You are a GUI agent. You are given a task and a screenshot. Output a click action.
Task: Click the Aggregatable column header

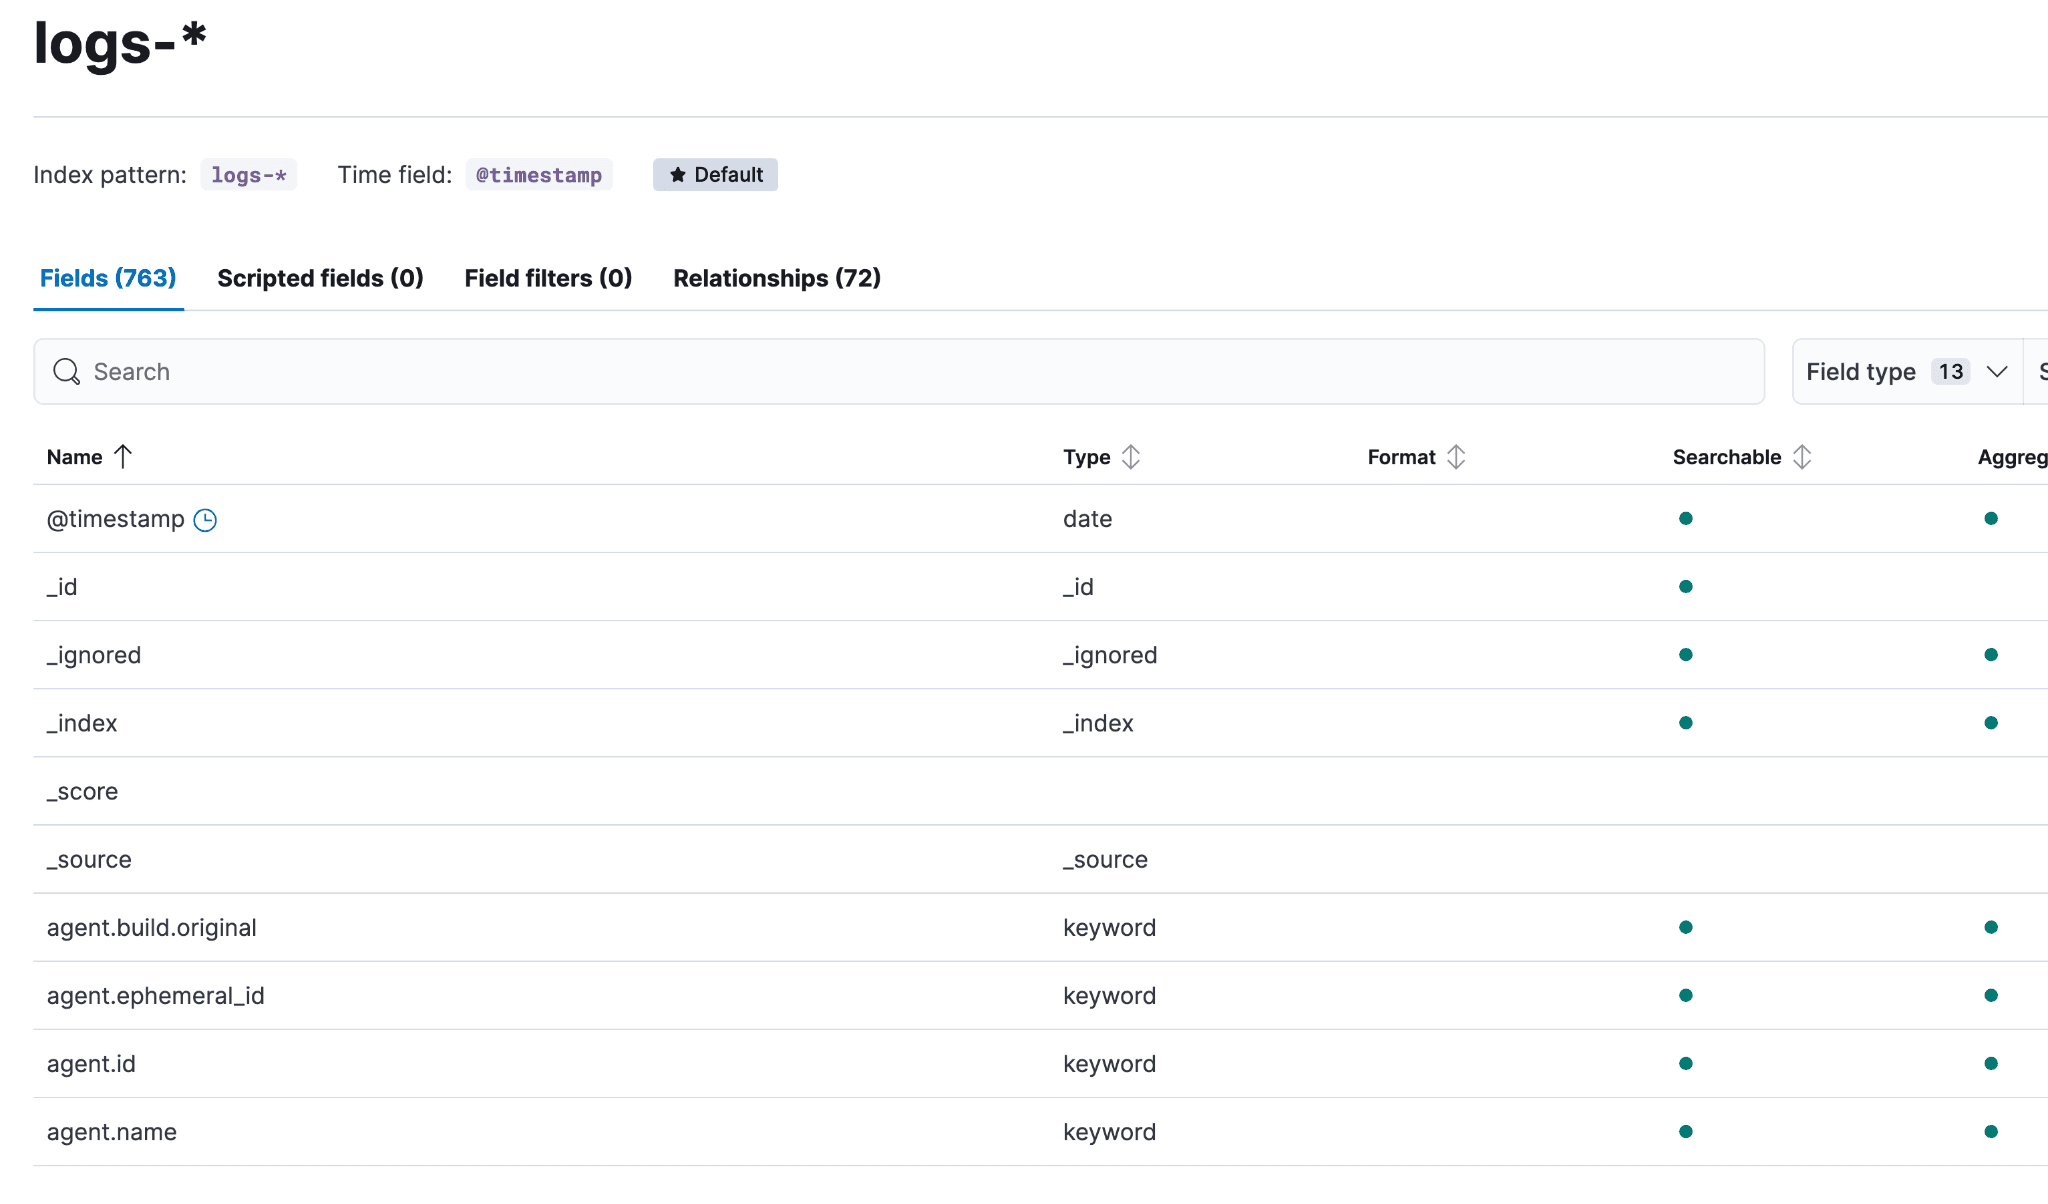(x=2012, y=457)
